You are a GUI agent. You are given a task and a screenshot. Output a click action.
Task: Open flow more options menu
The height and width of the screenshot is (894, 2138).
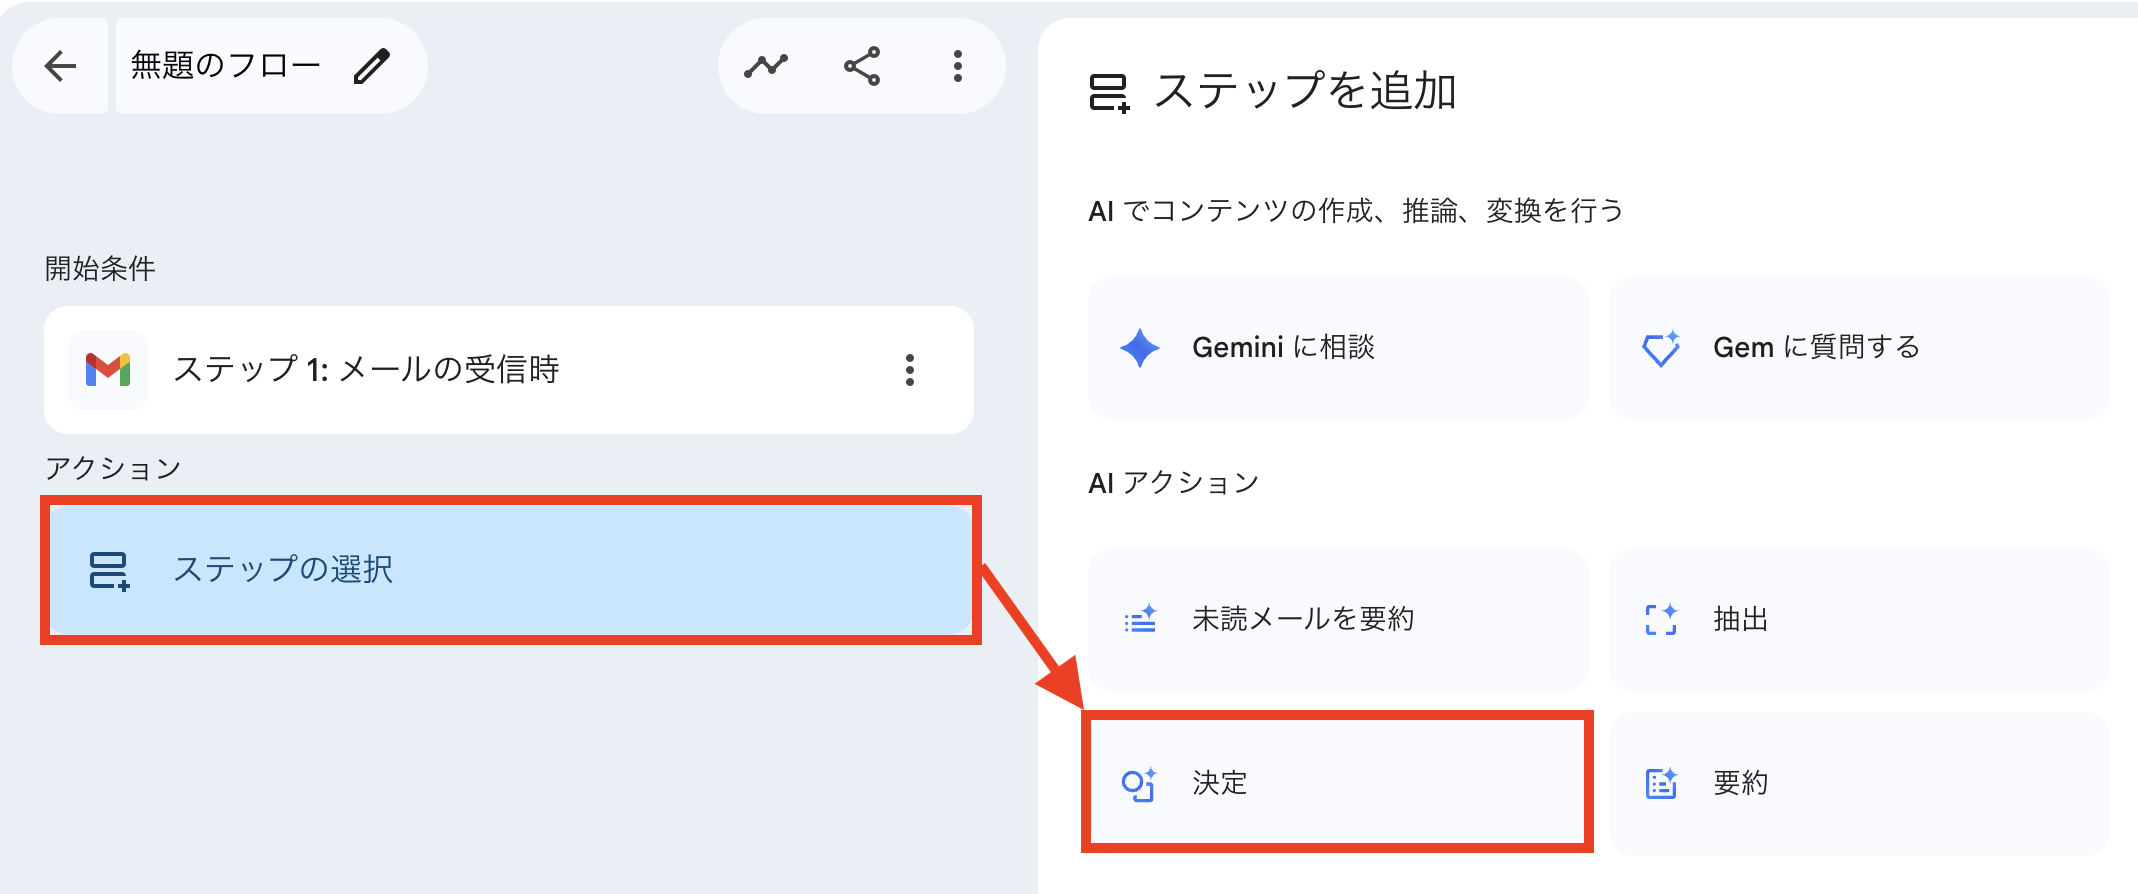958,66
